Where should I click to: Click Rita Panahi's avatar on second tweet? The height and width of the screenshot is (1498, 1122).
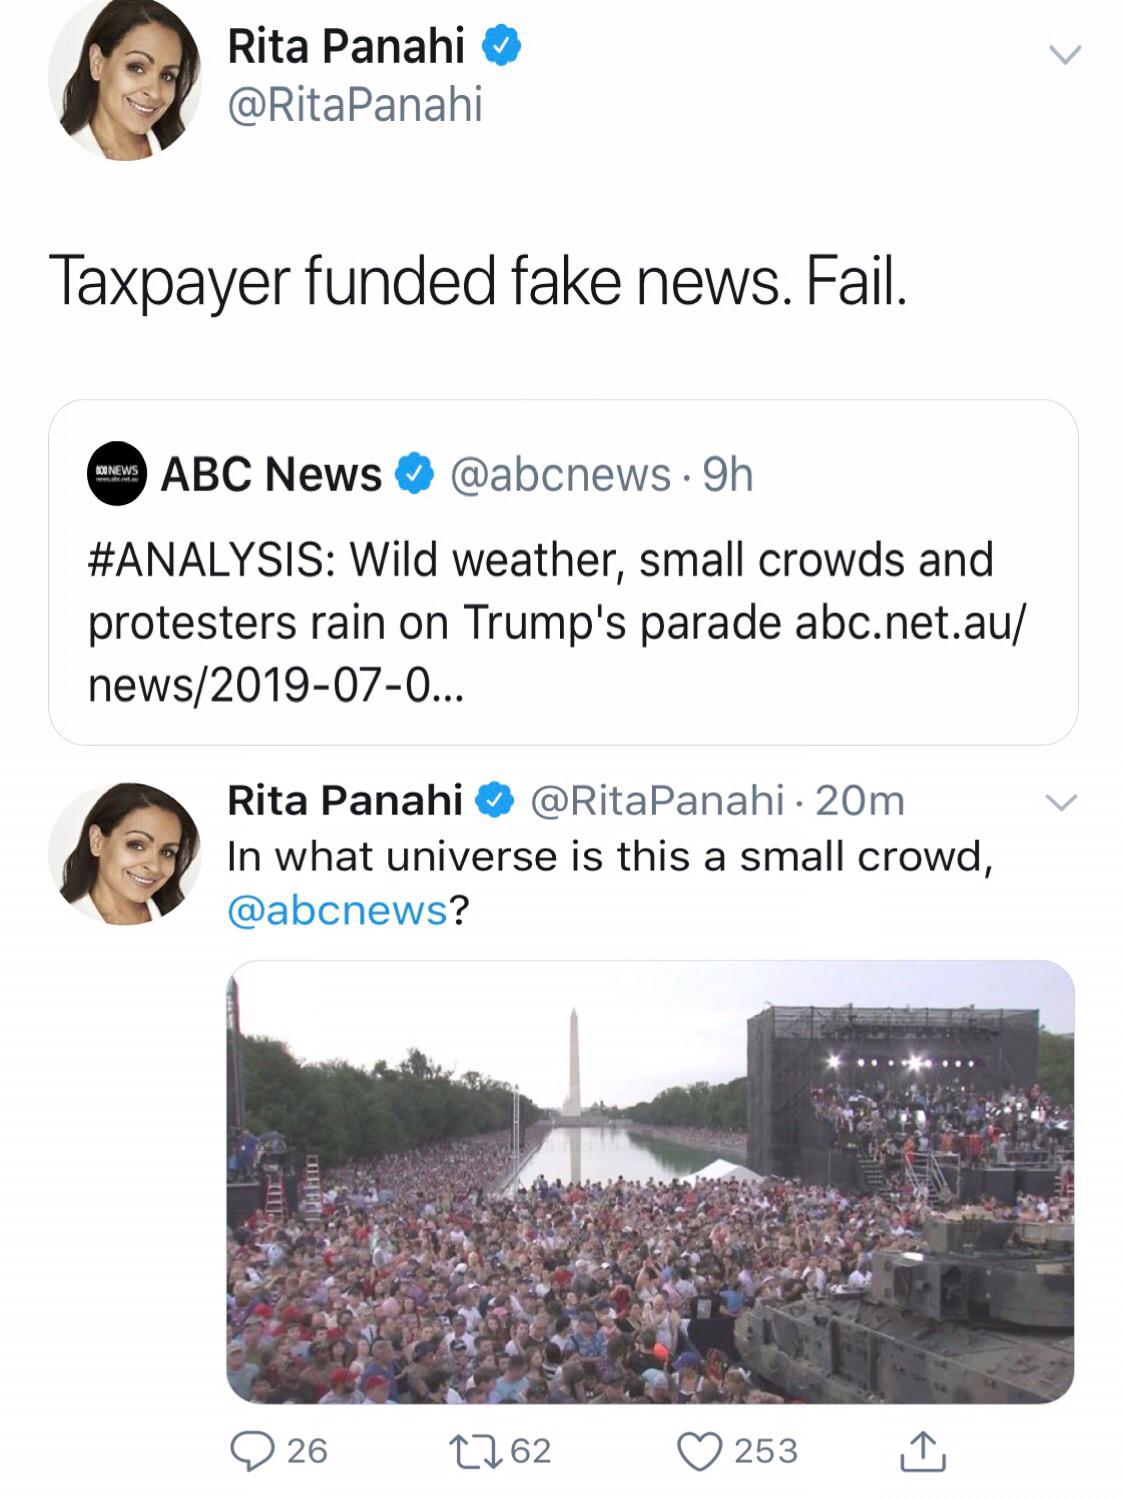[125, 853]
